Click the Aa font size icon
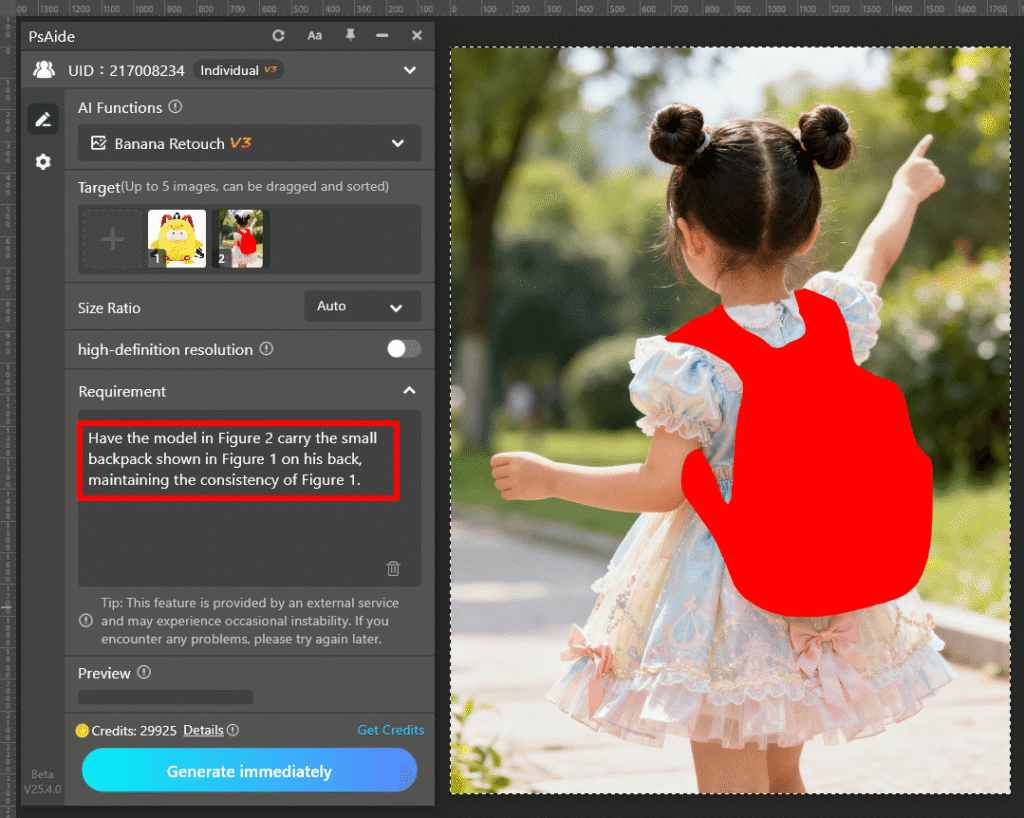 pyautogui.click(x=314, y=35)
